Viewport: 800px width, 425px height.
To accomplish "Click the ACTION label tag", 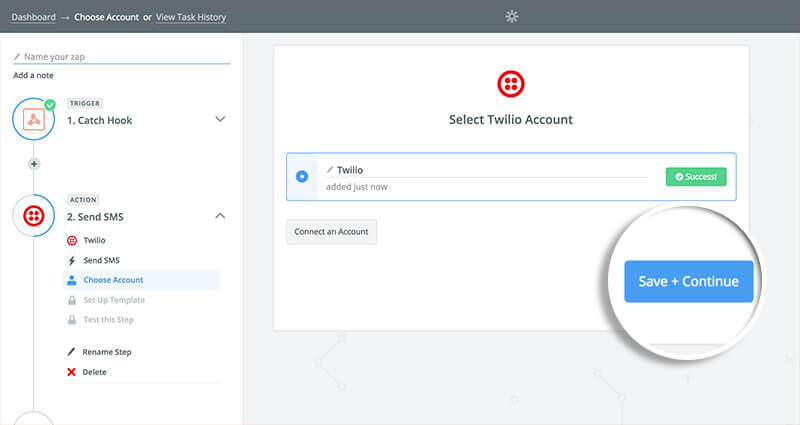I will click(x=83, y=199).
